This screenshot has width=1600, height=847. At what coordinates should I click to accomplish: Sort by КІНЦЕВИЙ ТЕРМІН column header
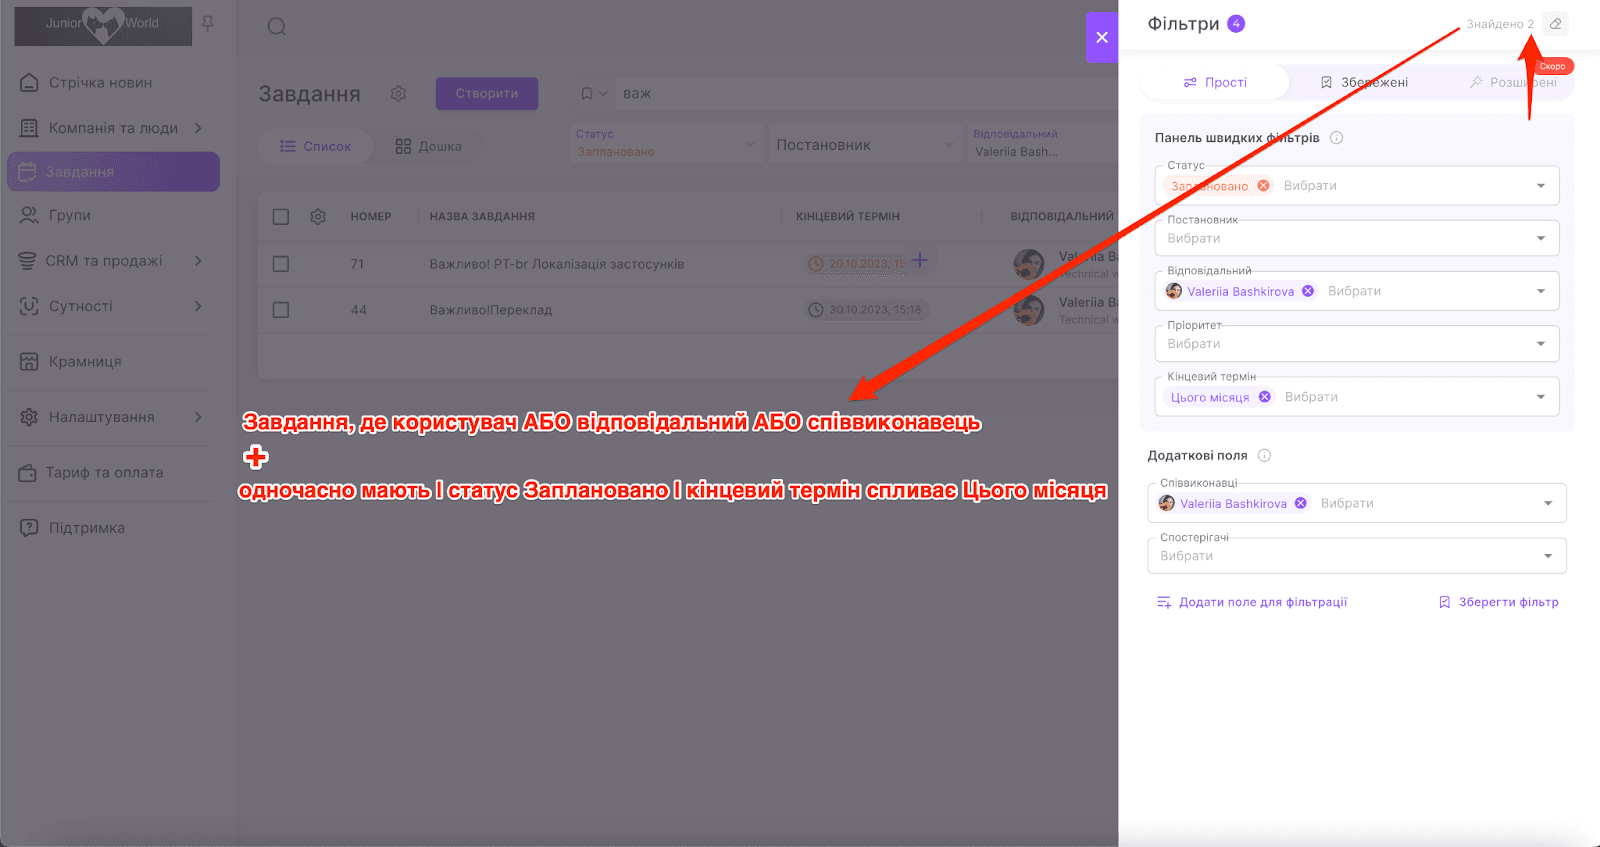pyautogui.click(x=848, y=216)
